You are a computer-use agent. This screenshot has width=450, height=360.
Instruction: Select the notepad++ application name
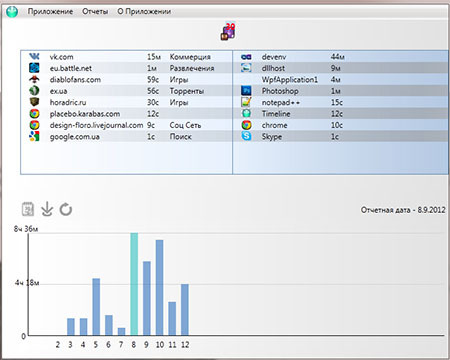[x=281, y=102]
